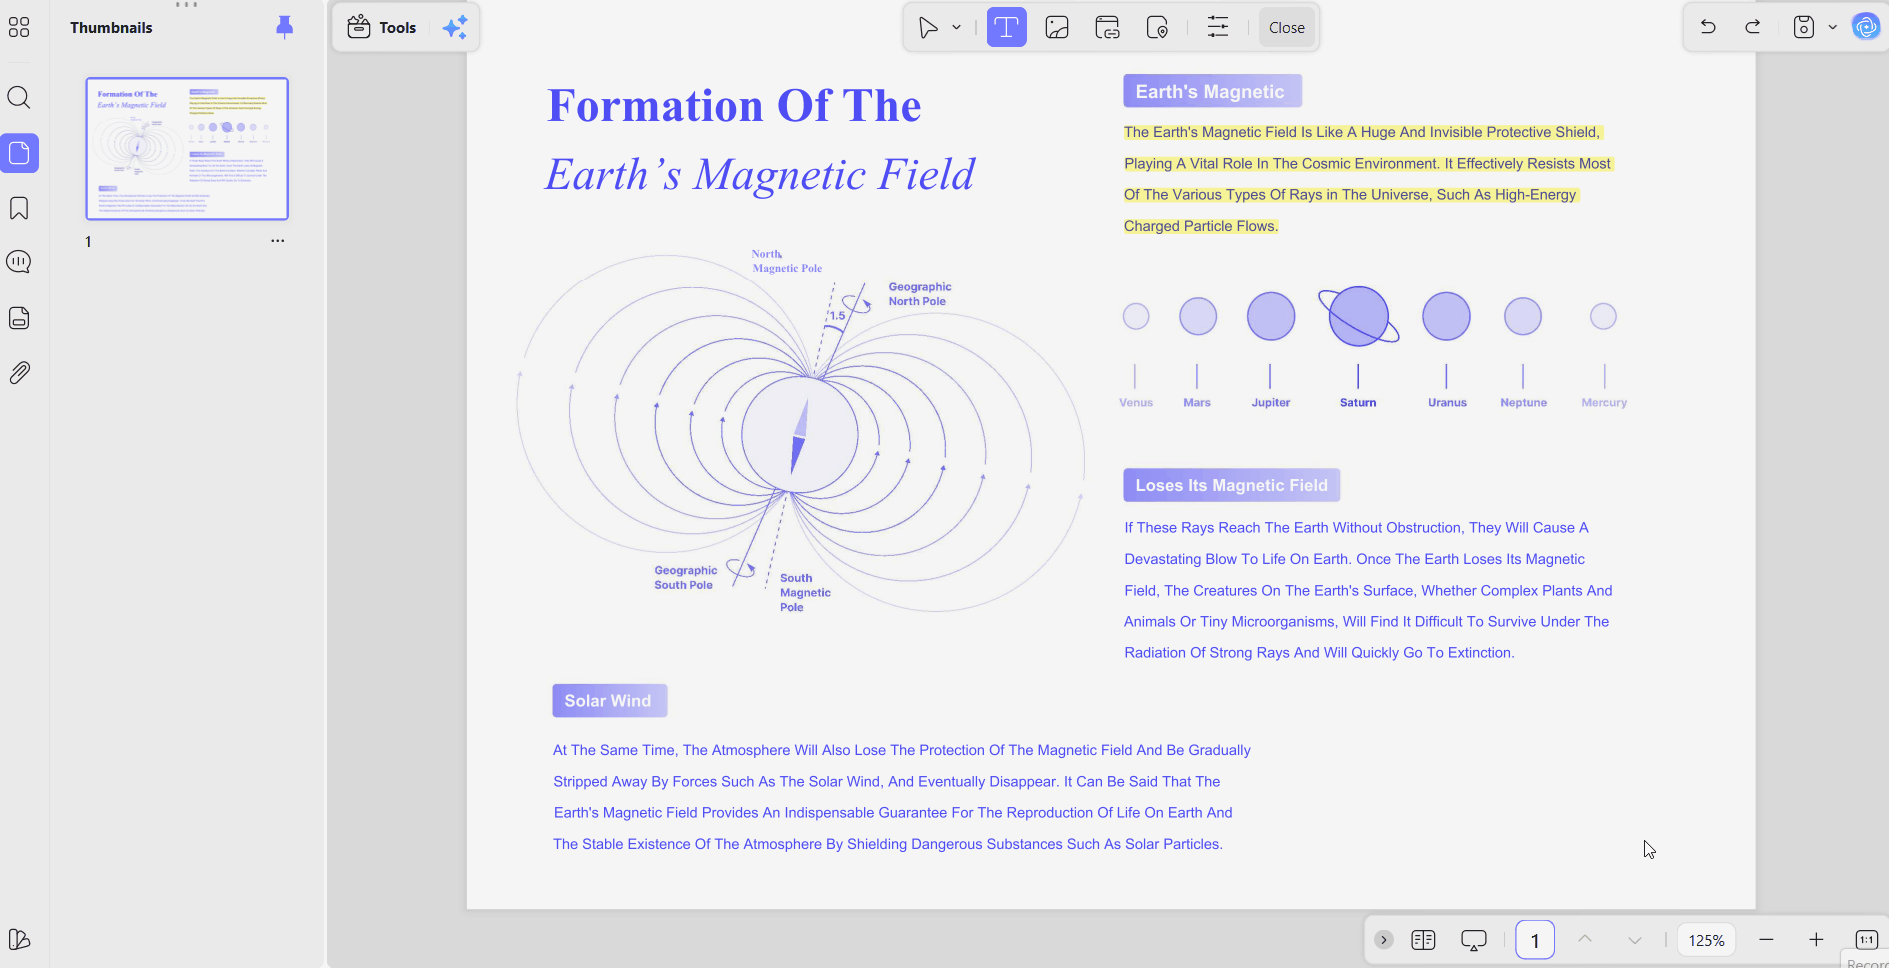The width and height of the screenshot is (1889, 968).
Task: Open the alignment settings tool
Action: pyautogui.click(x=1217, y=27)
